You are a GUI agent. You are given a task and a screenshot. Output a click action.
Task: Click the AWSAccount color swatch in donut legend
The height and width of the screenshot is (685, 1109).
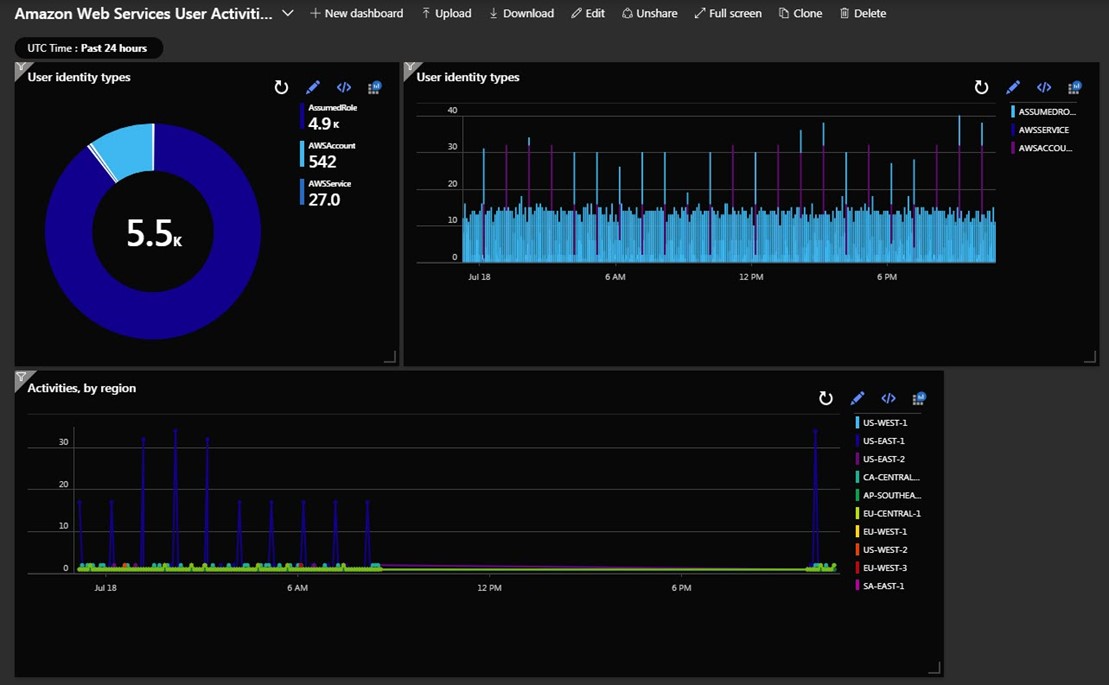point(302,154)
